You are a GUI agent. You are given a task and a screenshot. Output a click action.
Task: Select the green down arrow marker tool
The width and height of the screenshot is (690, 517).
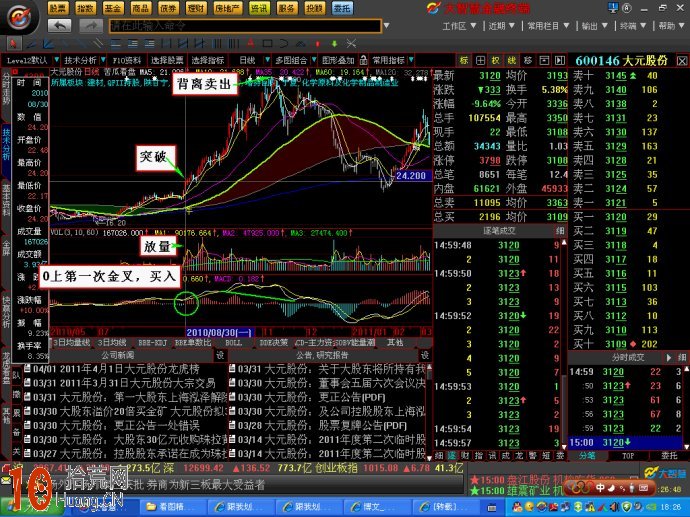334,44
